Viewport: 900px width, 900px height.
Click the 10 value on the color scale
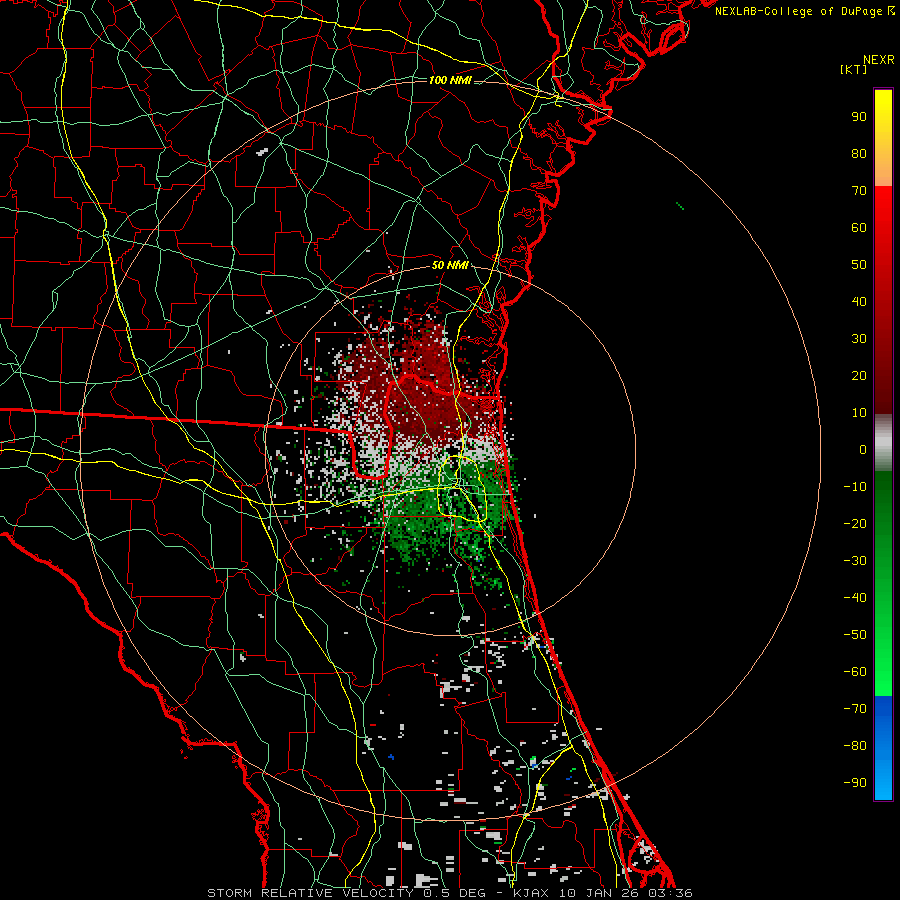[x=859, y=413]
